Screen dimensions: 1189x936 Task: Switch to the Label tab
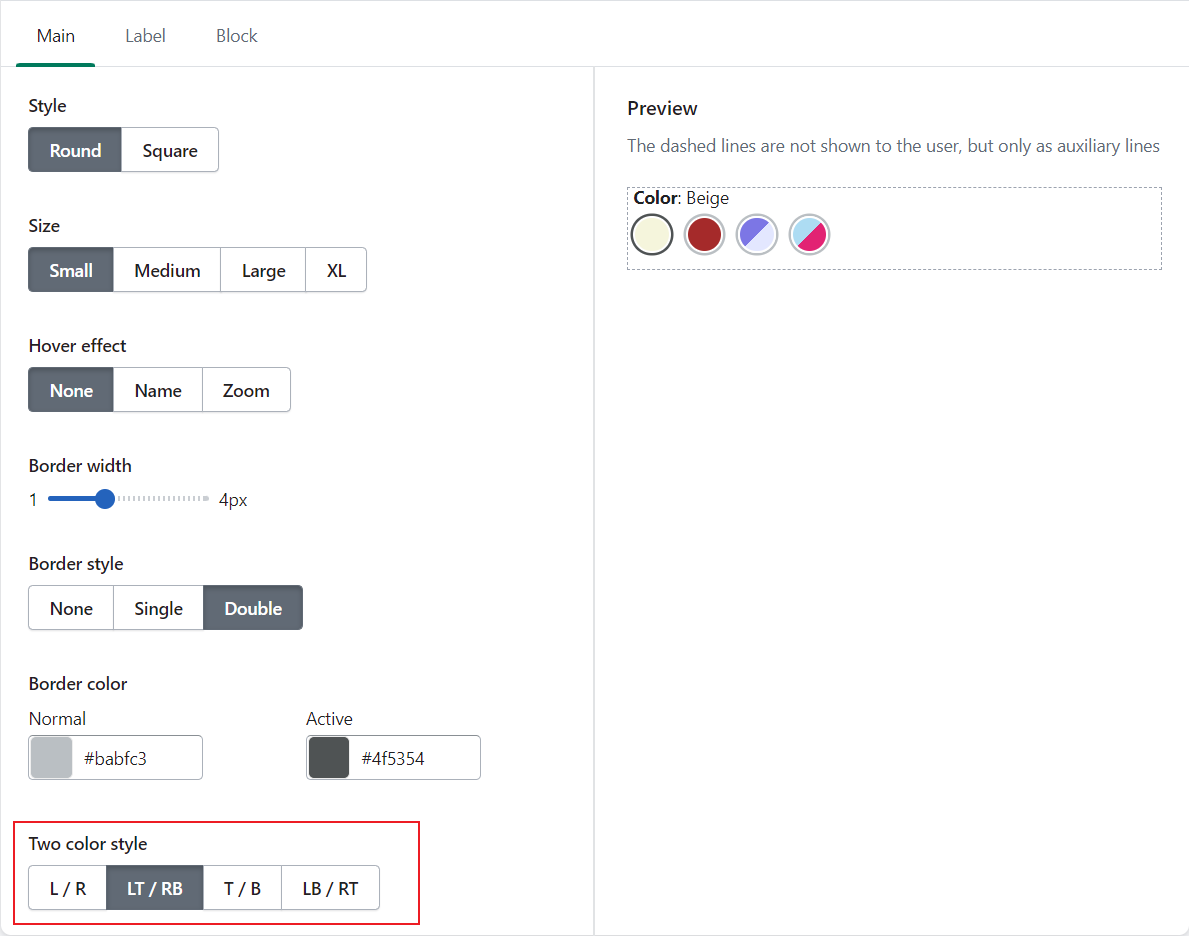point(145,36)
